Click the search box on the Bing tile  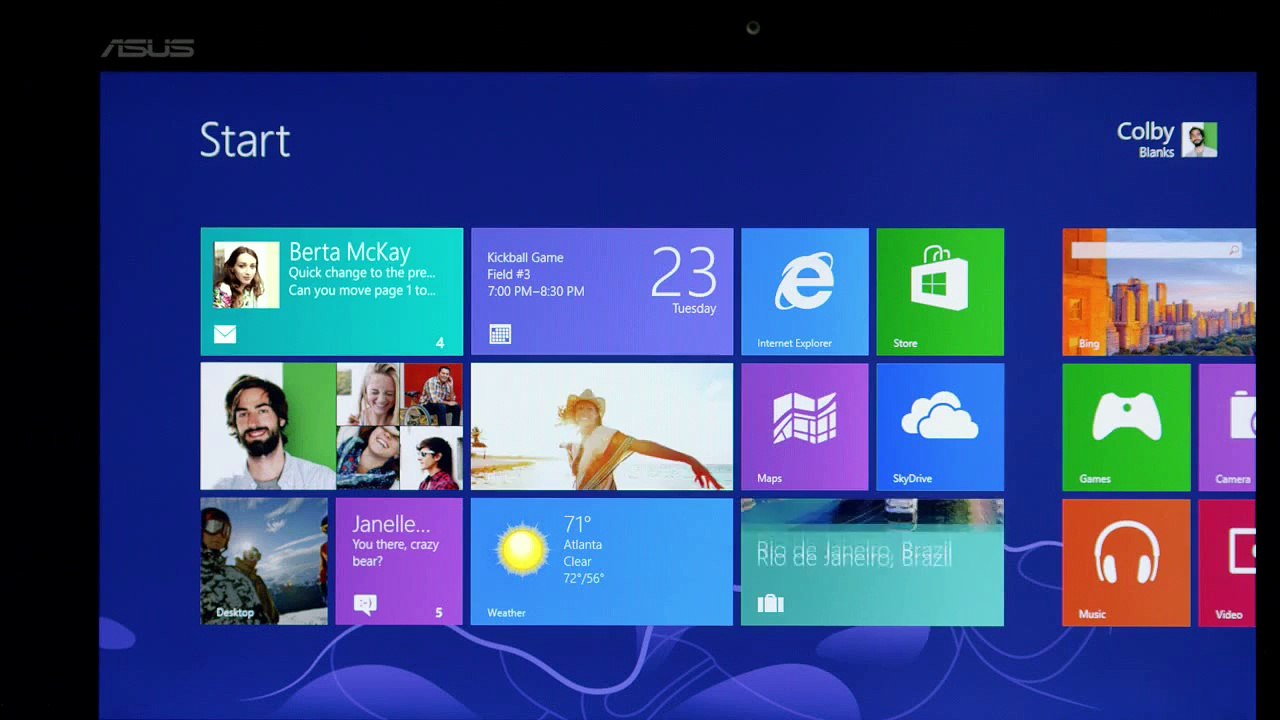(1156, 250)
